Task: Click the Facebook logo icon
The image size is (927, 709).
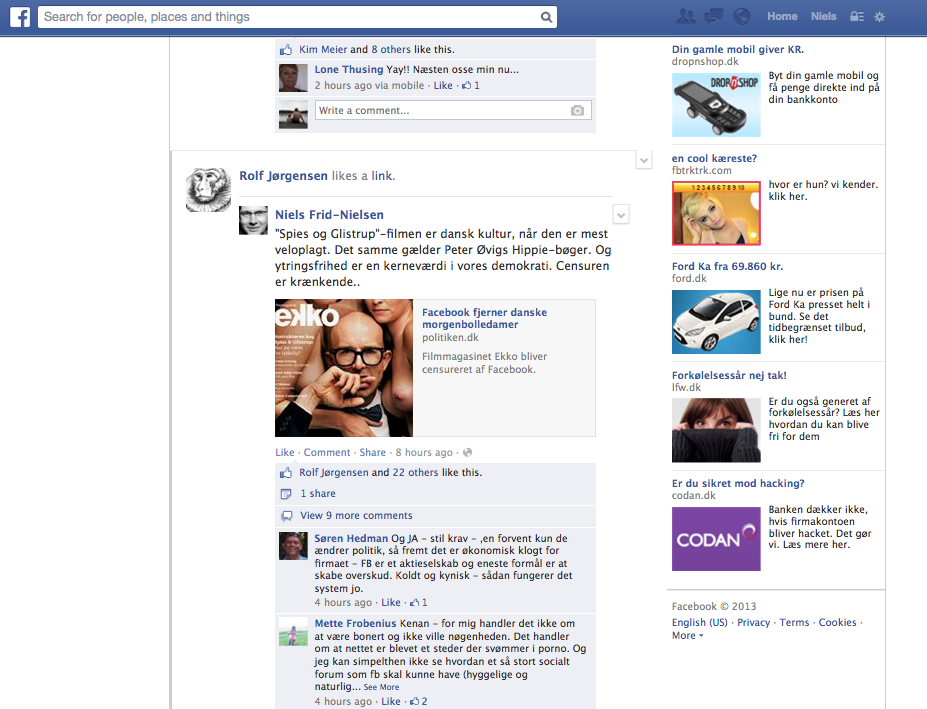Action: click(x=21, y=16)
